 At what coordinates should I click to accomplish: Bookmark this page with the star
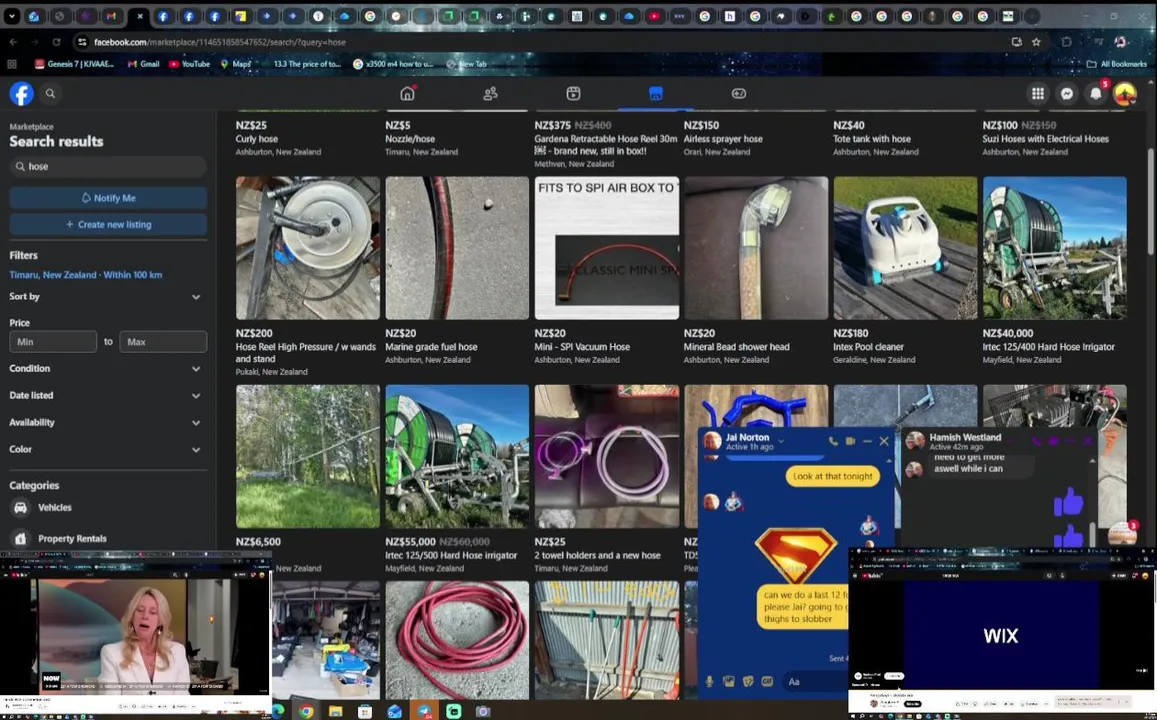coord(1036,42)
